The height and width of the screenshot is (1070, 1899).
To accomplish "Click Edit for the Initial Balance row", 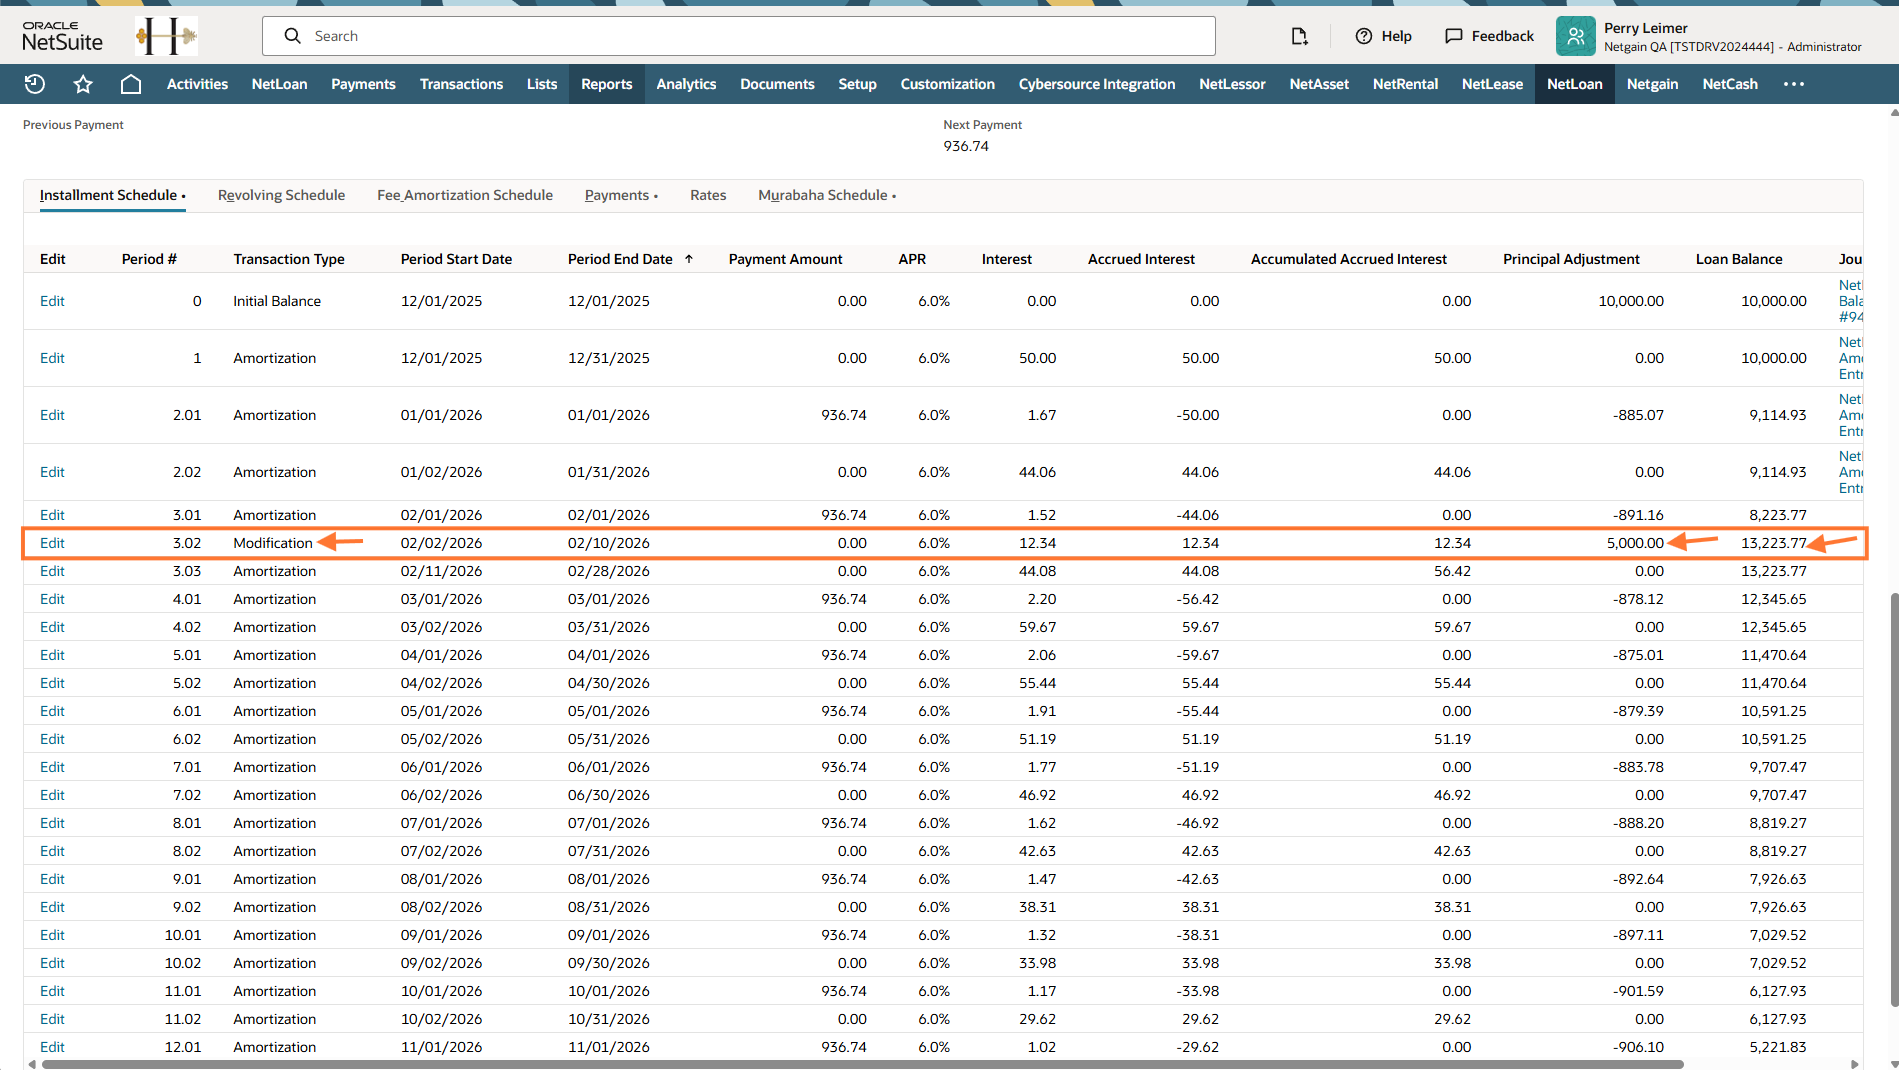I will coord(52,301).
